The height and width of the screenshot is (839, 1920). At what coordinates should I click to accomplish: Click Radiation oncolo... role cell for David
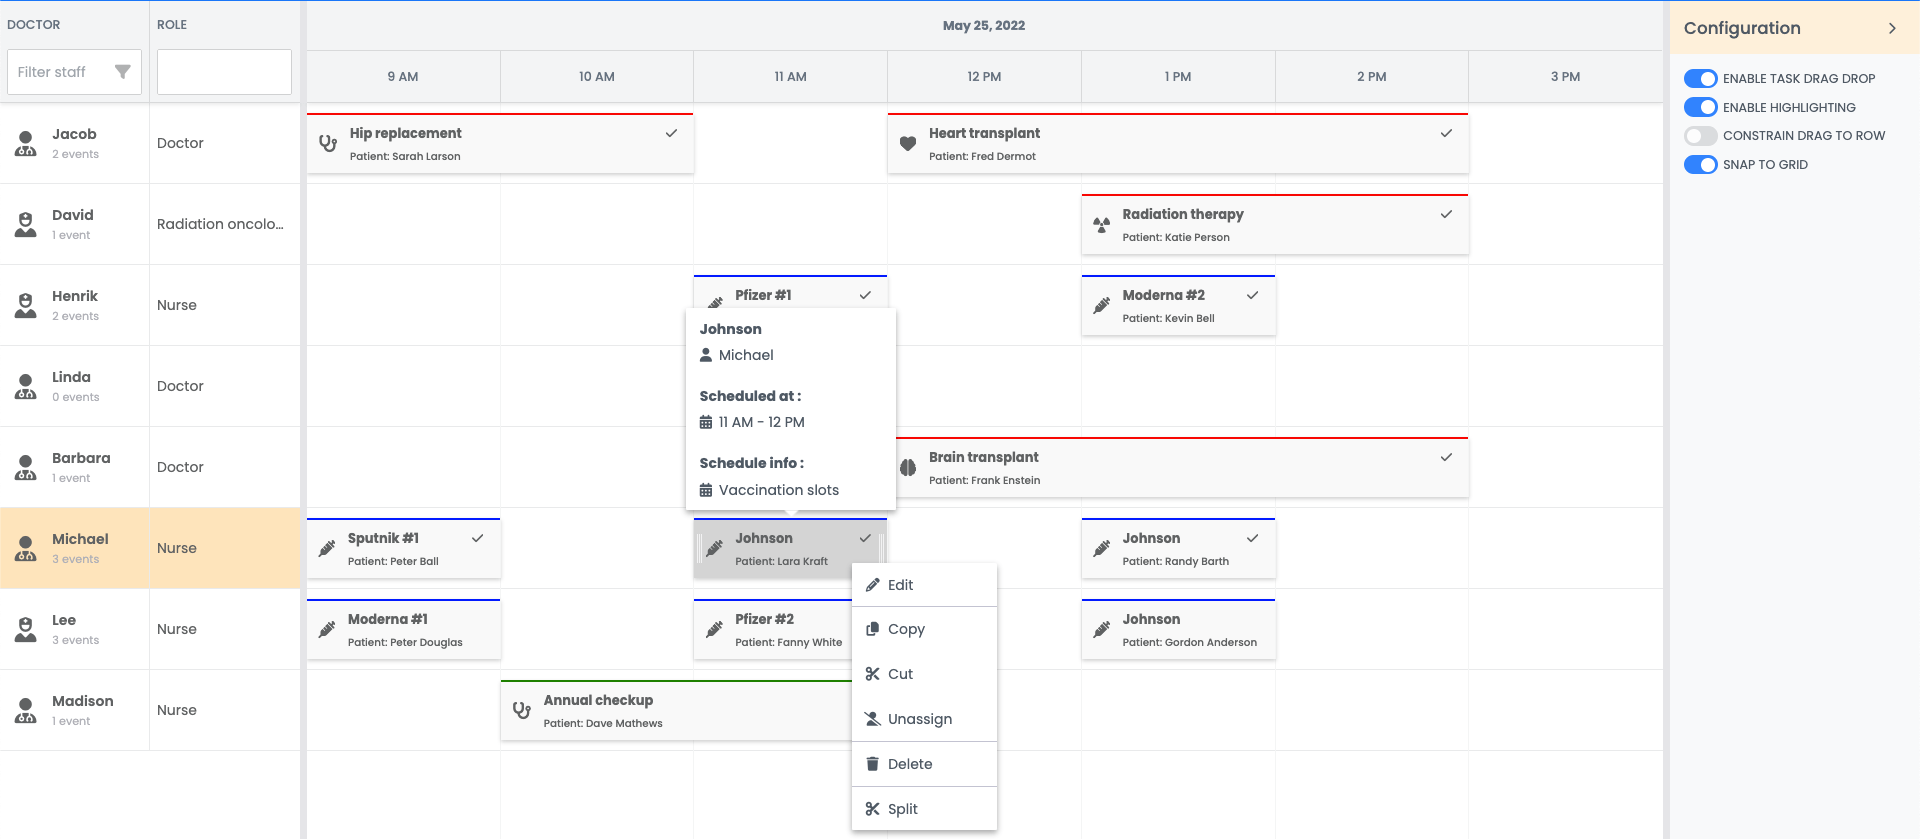click(224, 224)
